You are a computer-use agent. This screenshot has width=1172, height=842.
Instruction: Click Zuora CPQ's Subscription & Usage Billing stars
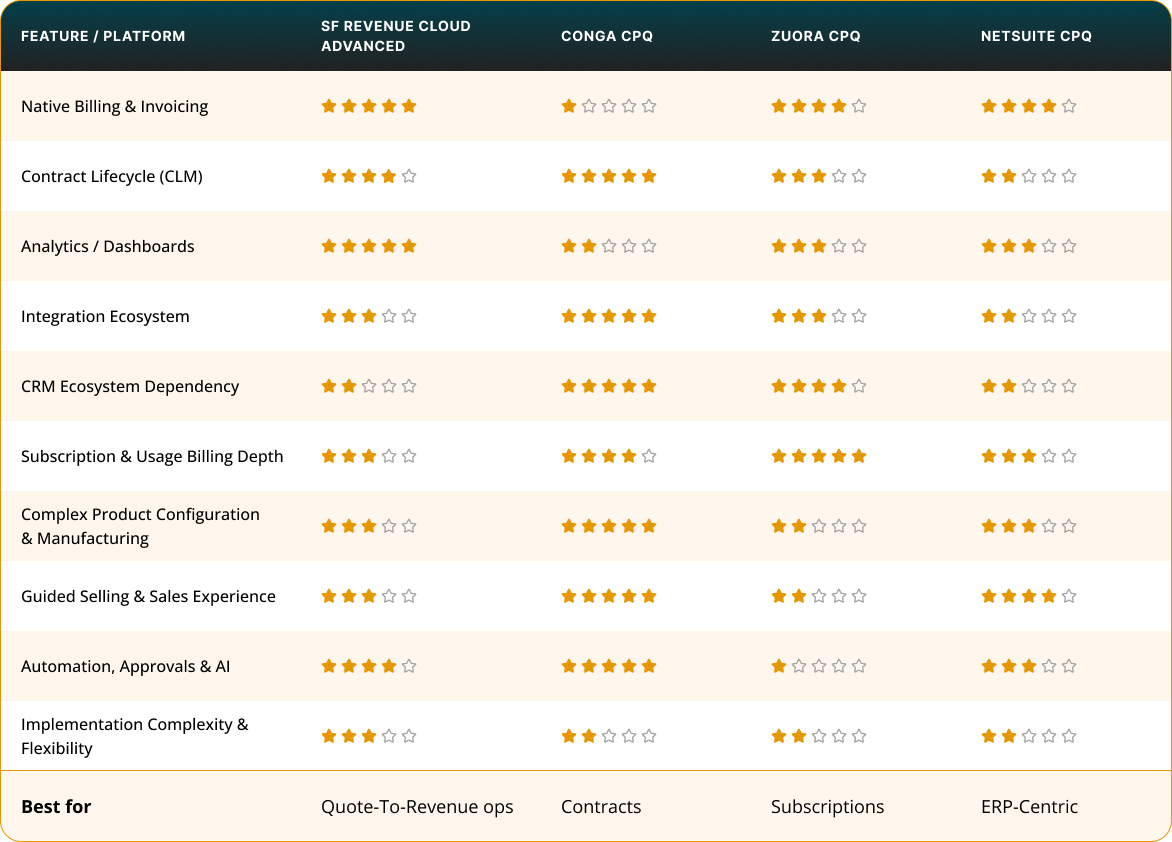pos(818,456)
